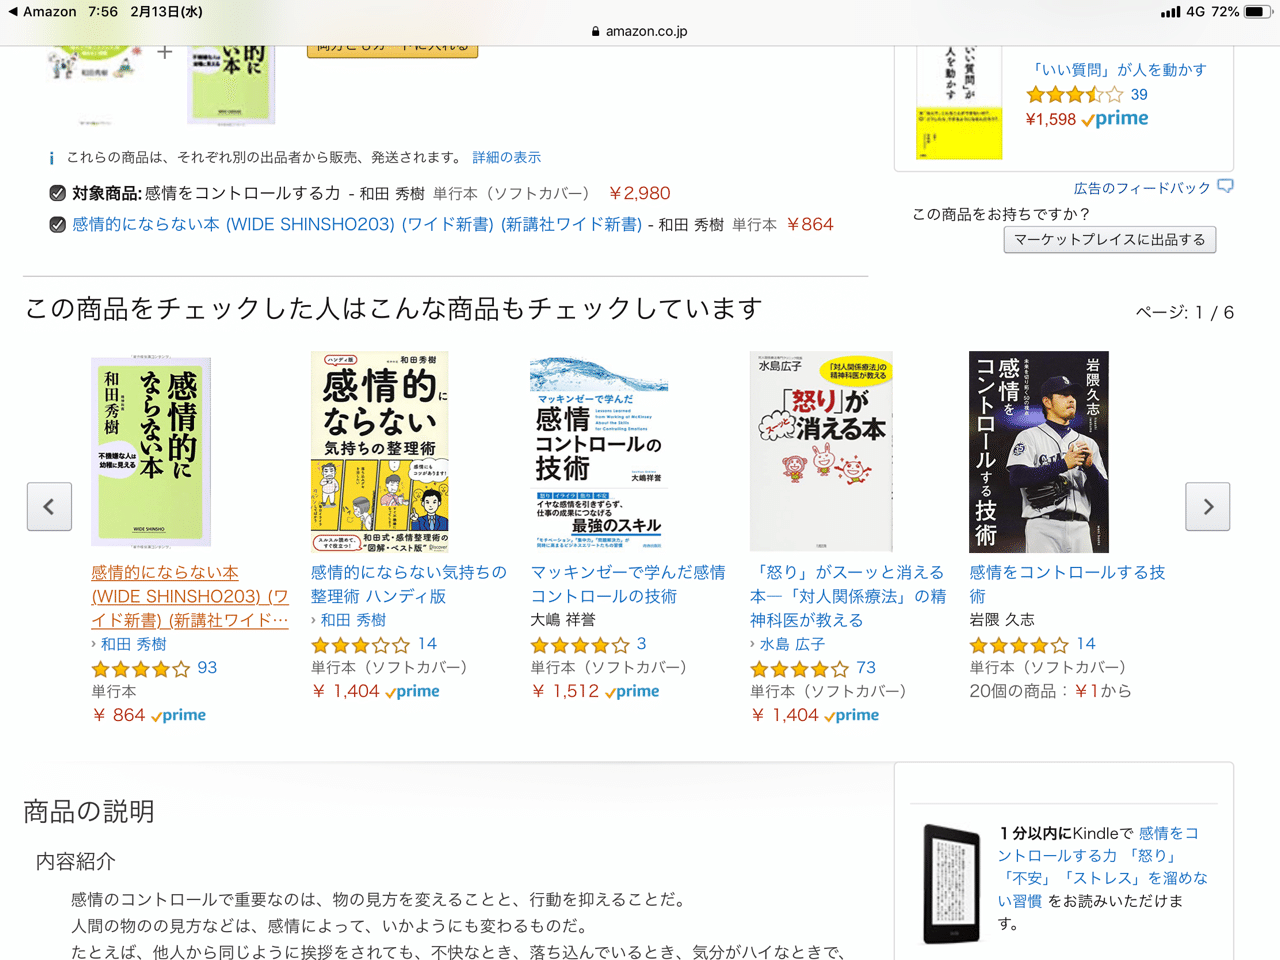Expand 詳細の表示 details link
Screen dimensions: 1280x960
[506, 157]
